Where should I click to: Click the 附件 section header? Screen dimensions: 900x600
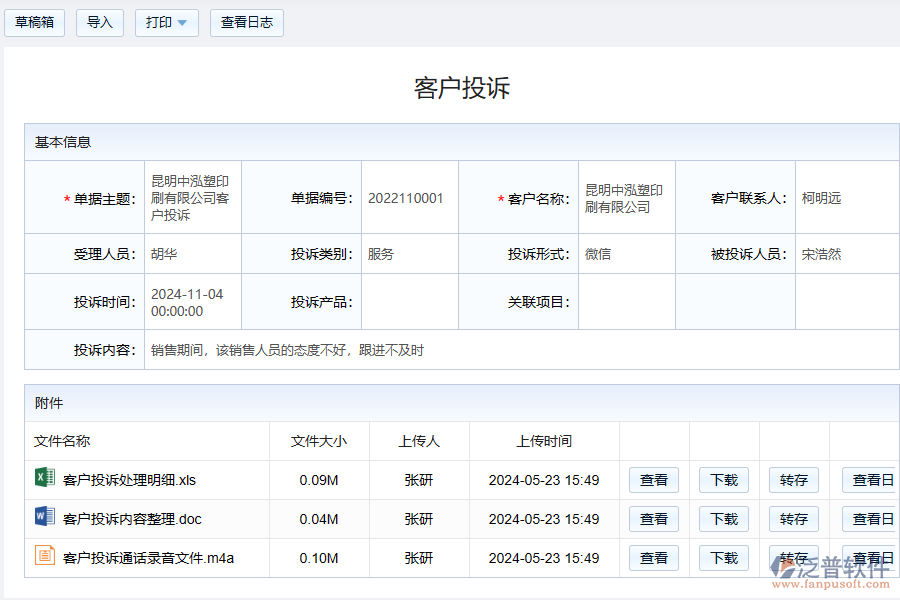tap(49, 403)
